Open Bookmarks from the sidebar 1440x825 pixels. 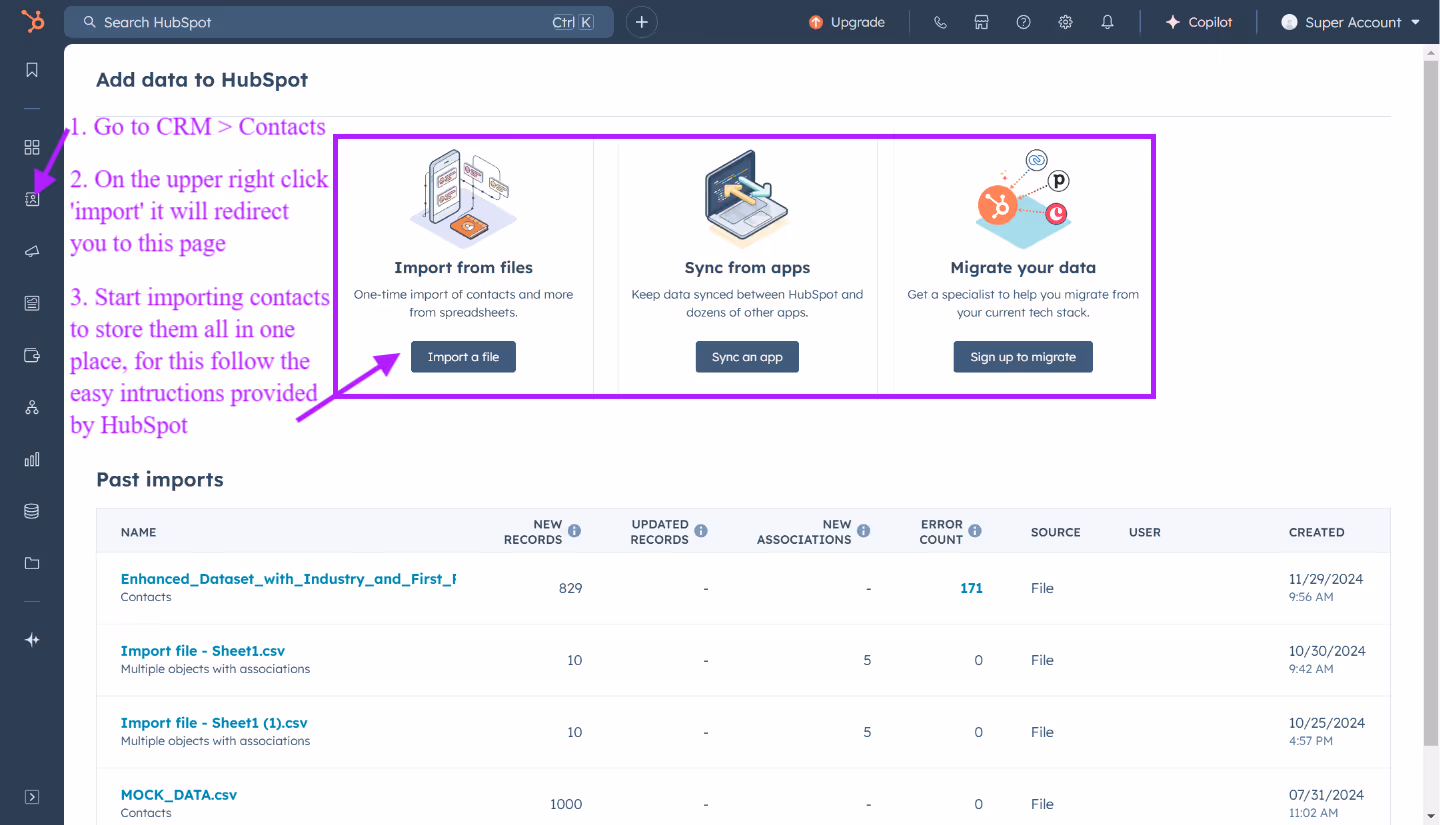pos(31,70)
